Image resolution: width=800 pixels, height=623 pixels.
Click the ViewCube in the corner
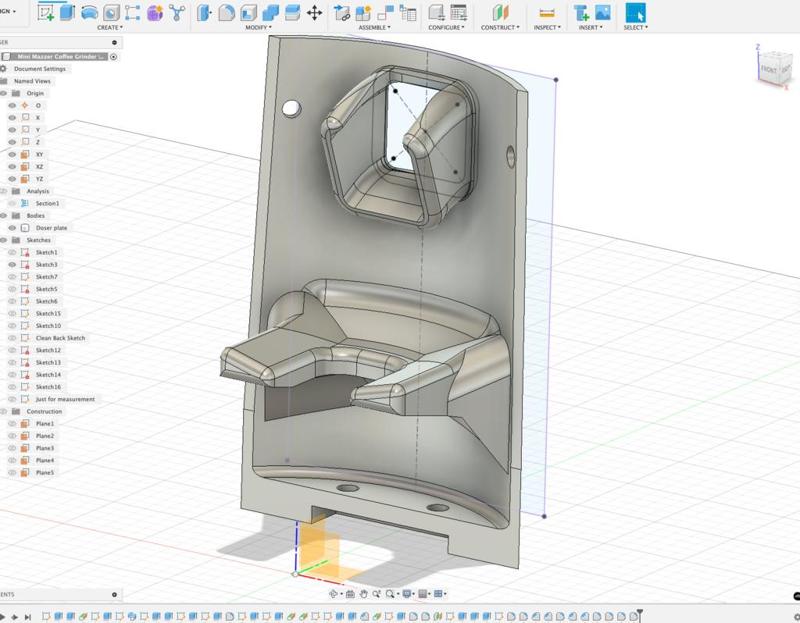pyautogui.click(x=772, y=68)
